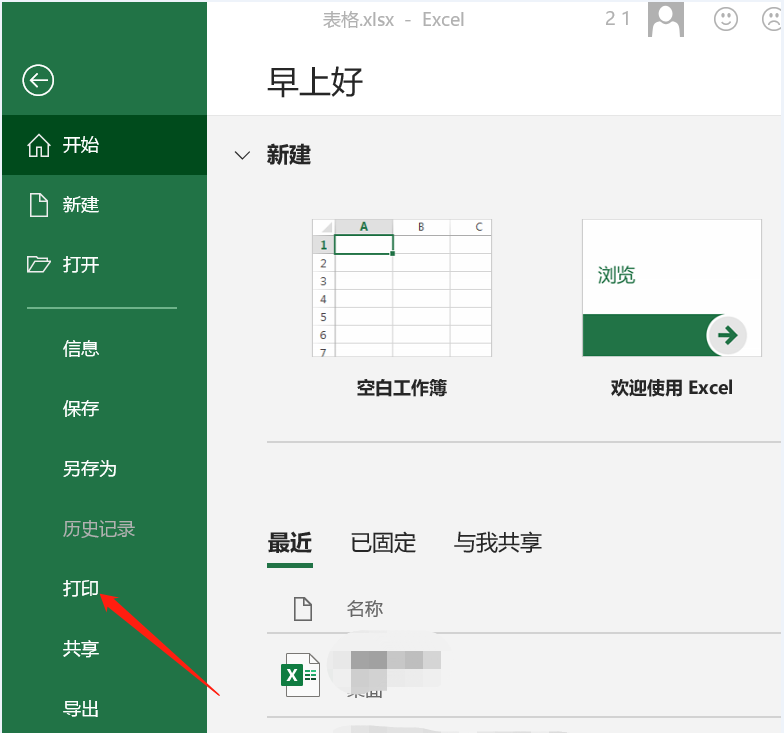Click the 欢迎使用 Excel label

(x=672, y=388)
